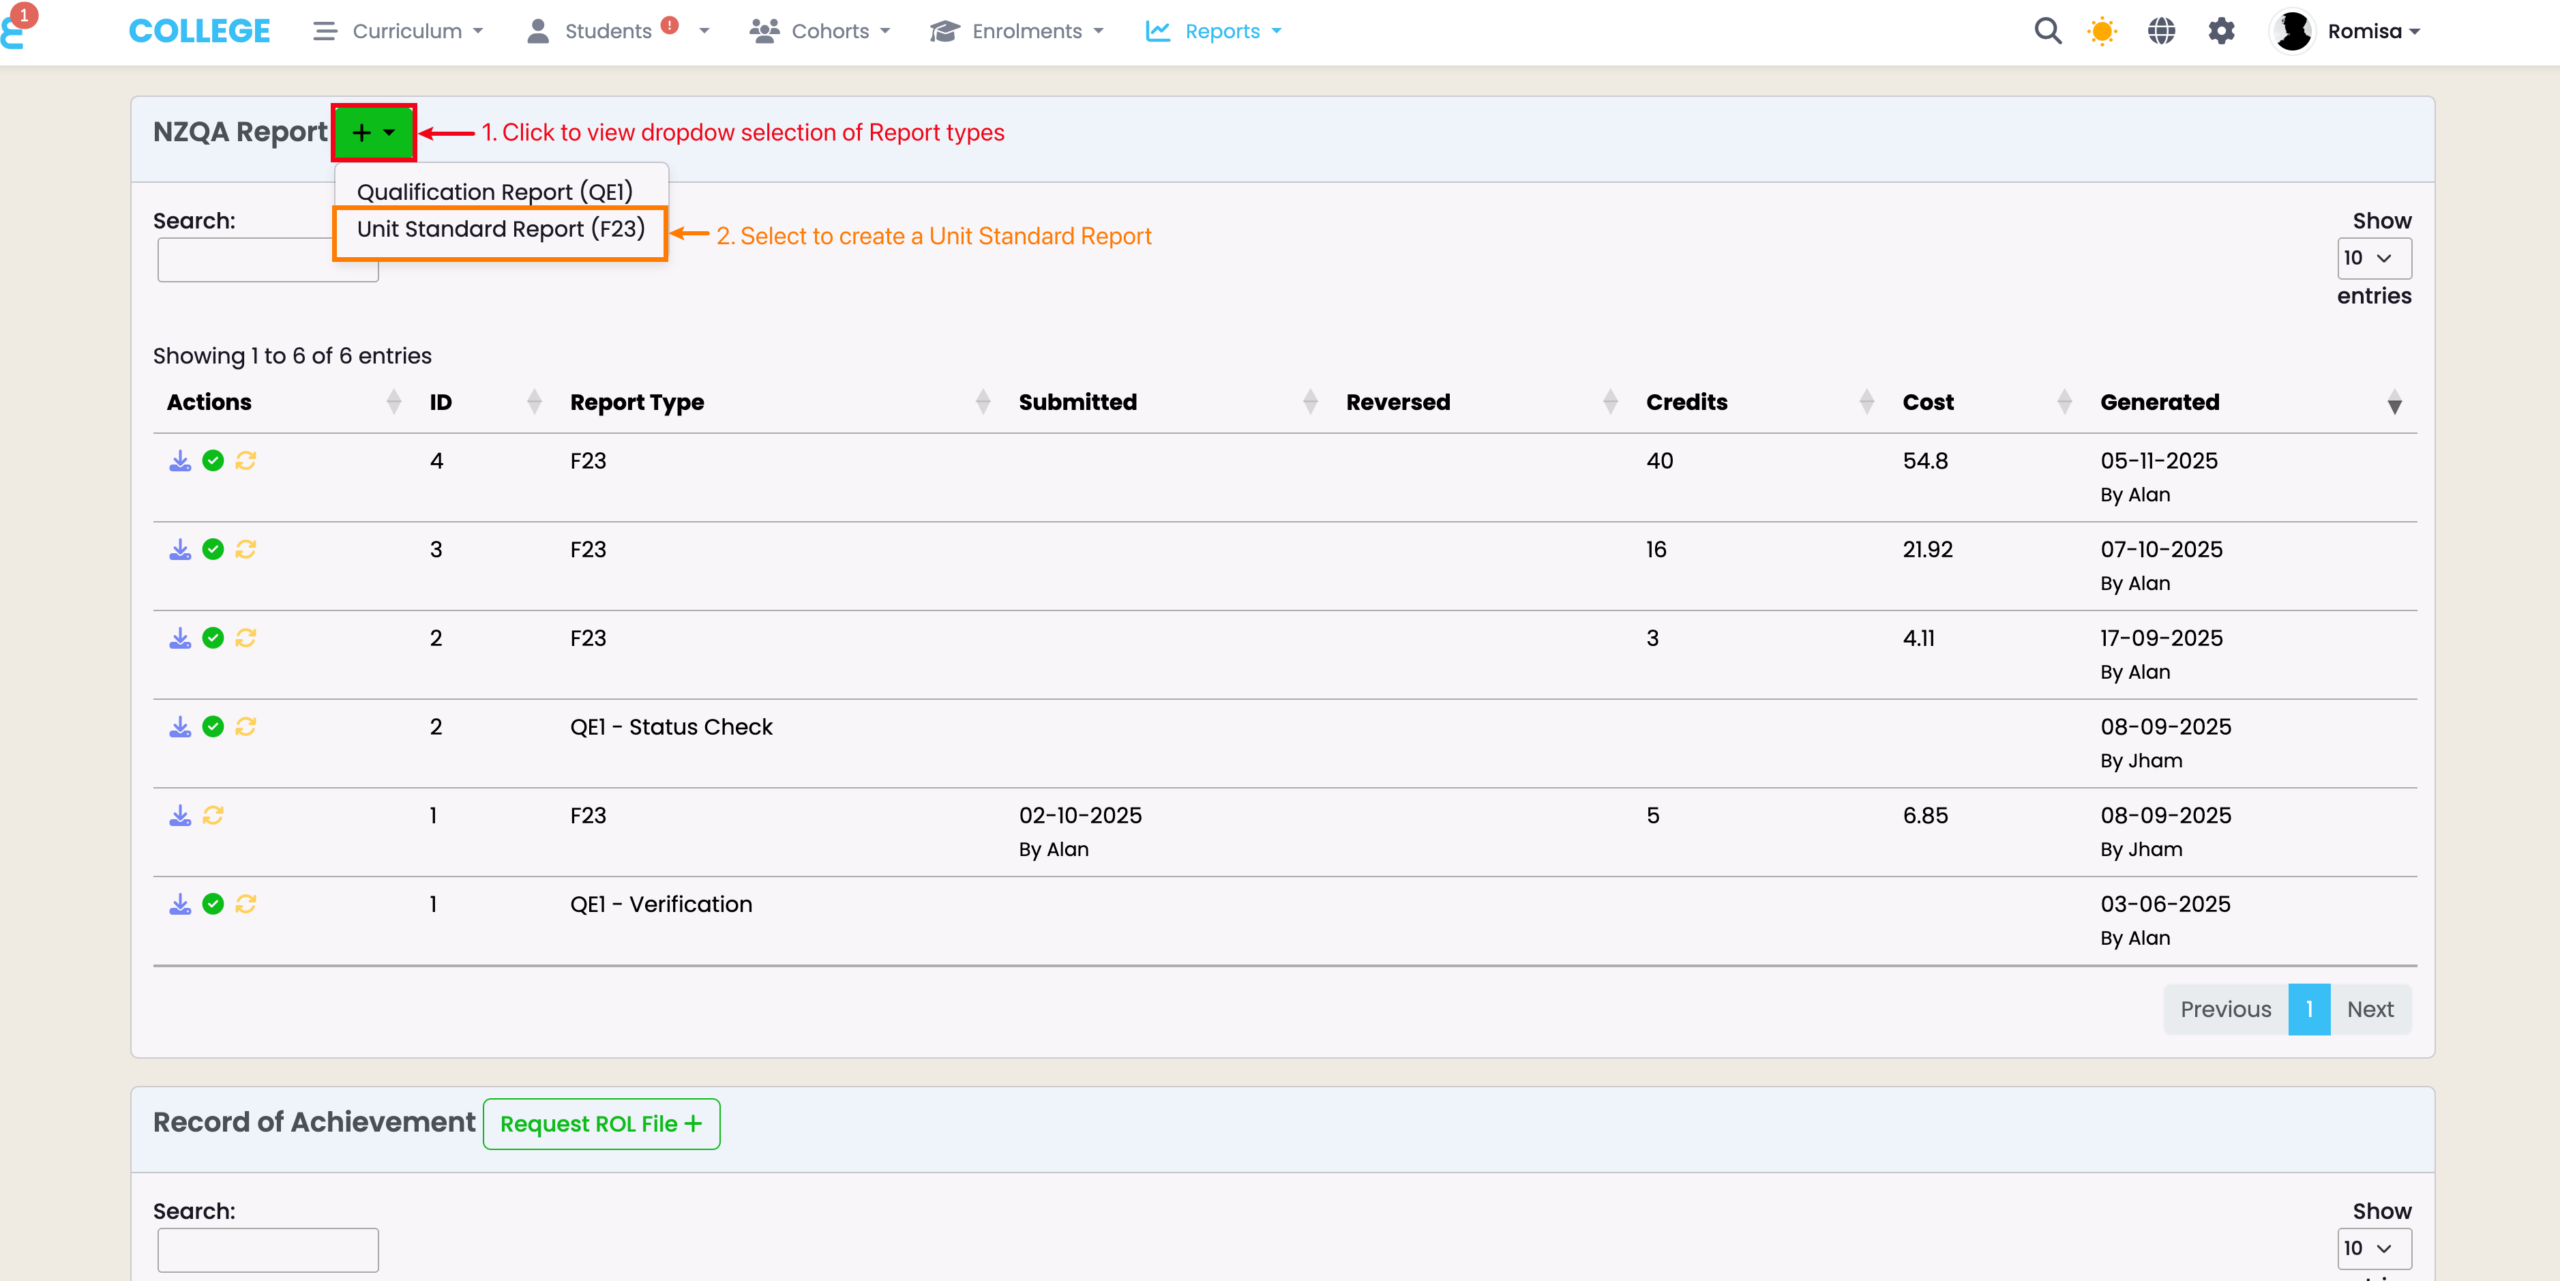The height and width of the screenshot is (1281, 2560).
Task: Toggle the sun light/dark theme icon
Action: [2102, 31]
